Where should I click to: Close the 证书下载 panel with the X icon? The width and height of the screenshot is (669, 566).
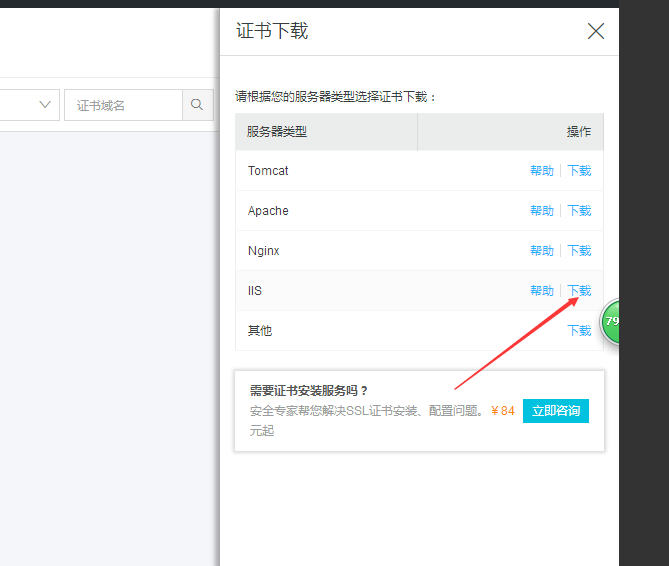[596, 31]
